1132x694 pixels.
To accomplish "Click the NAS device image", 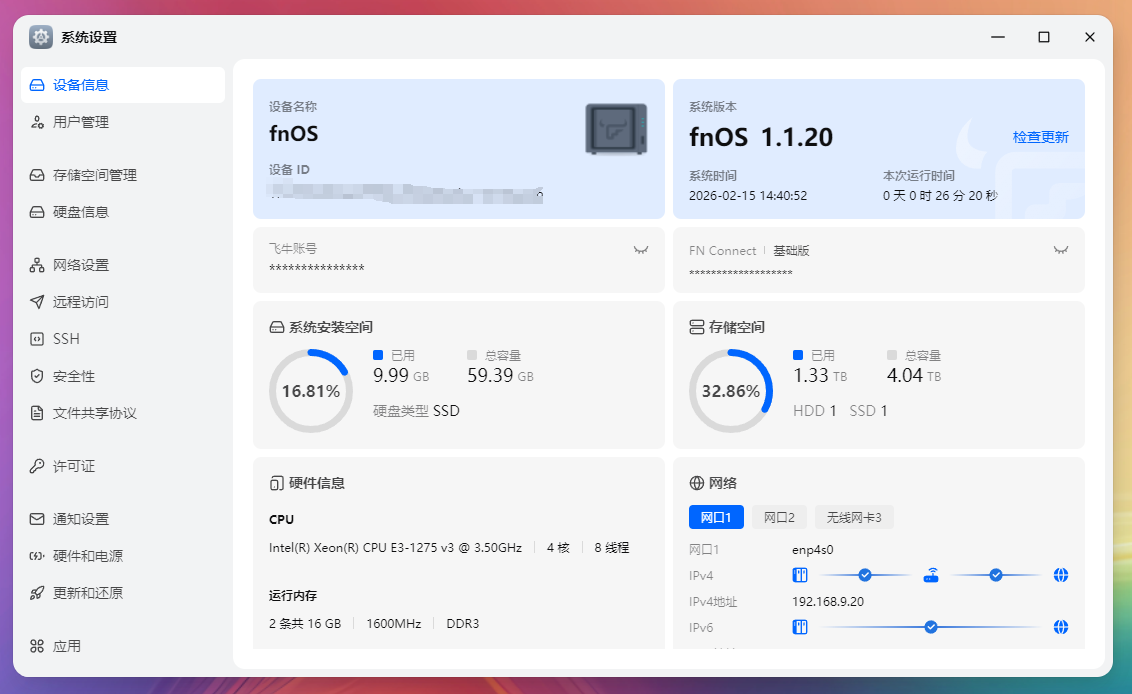I will click(616, 129).
